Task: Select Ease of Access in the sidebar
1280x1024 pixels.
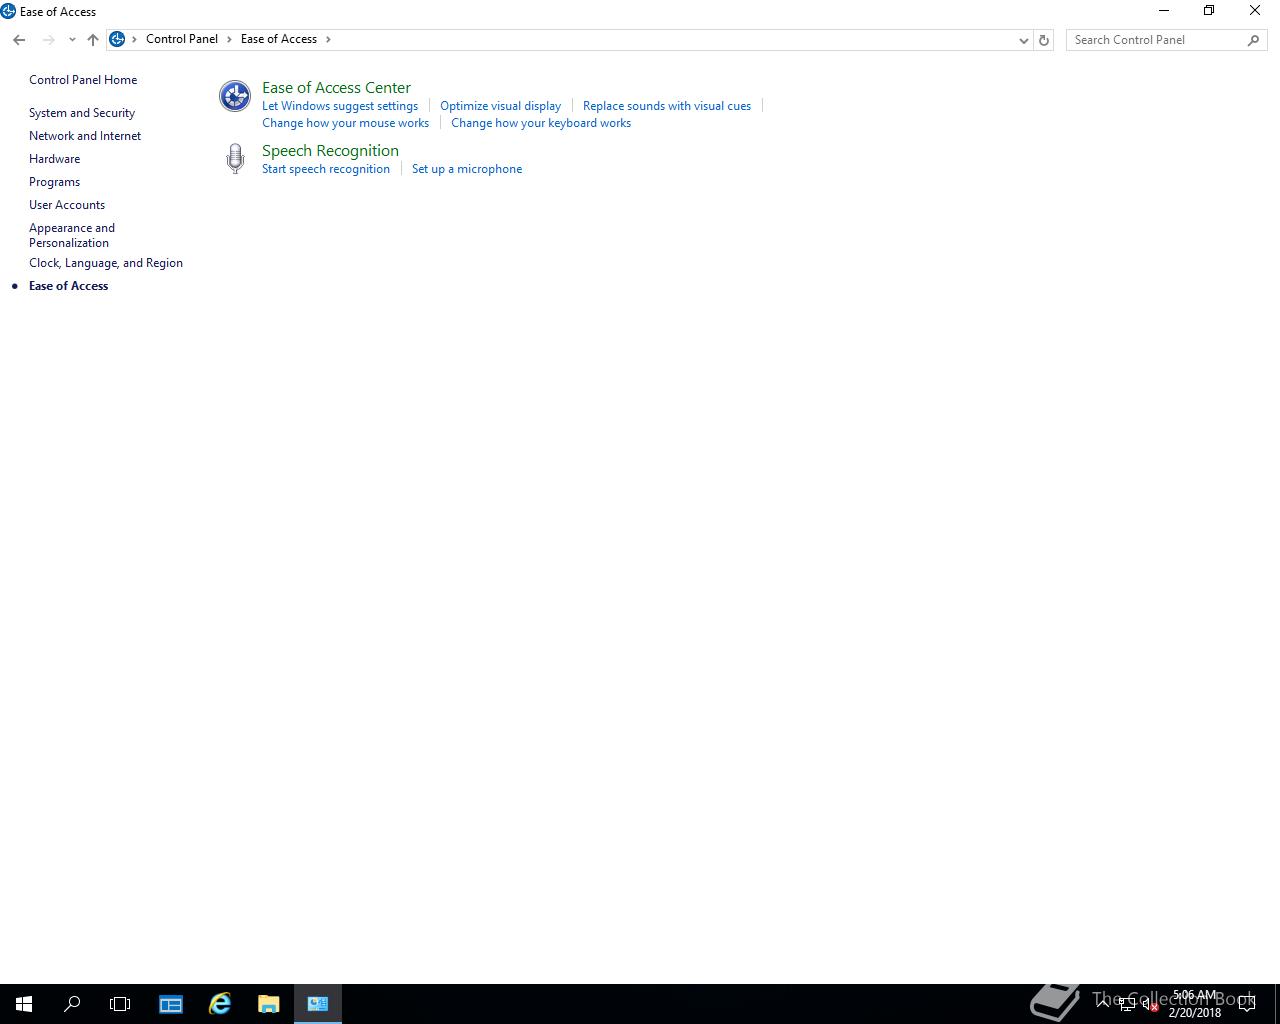Action: click(68, 286)
